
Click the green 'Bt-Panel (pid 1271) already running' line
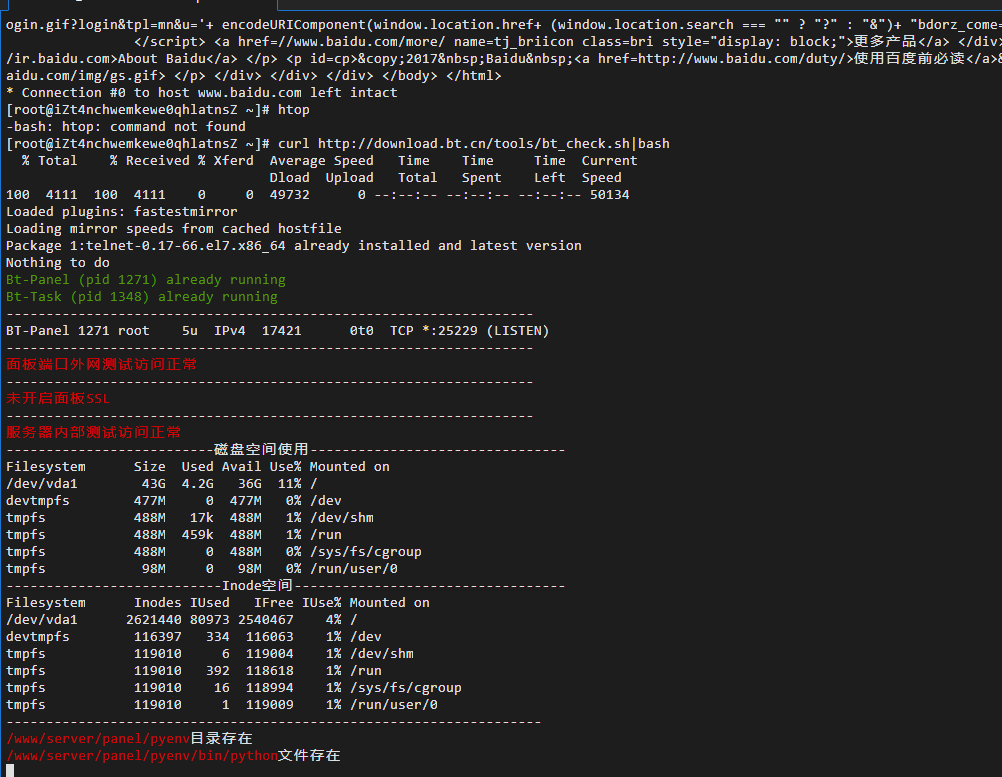146,280
